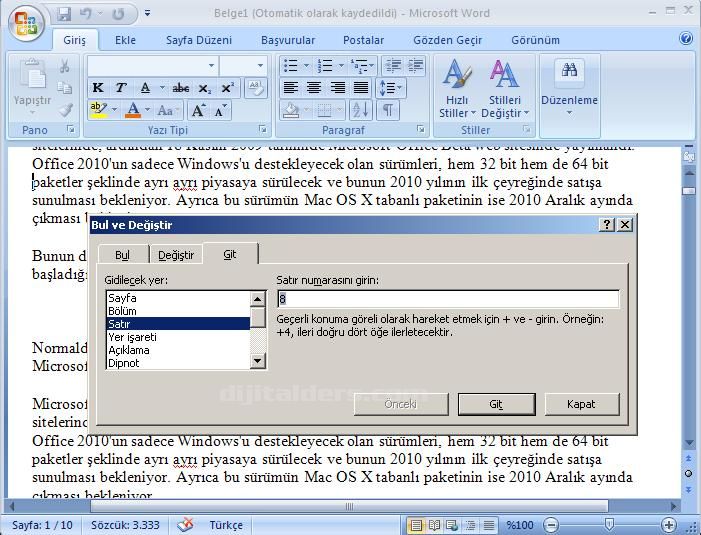This screenshot has width=701, height=535.
Task: Shrink font size
Action: [x=220, y=110]
